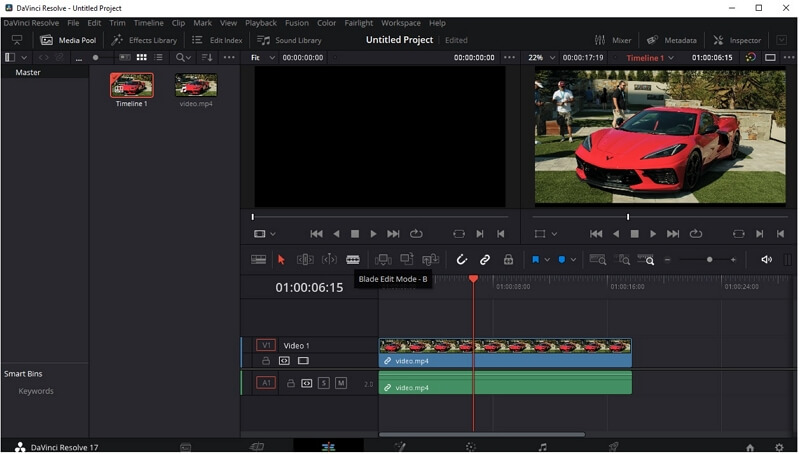Open the Sound Library panel
Screen dimensions: 800x454
[289, 40]
